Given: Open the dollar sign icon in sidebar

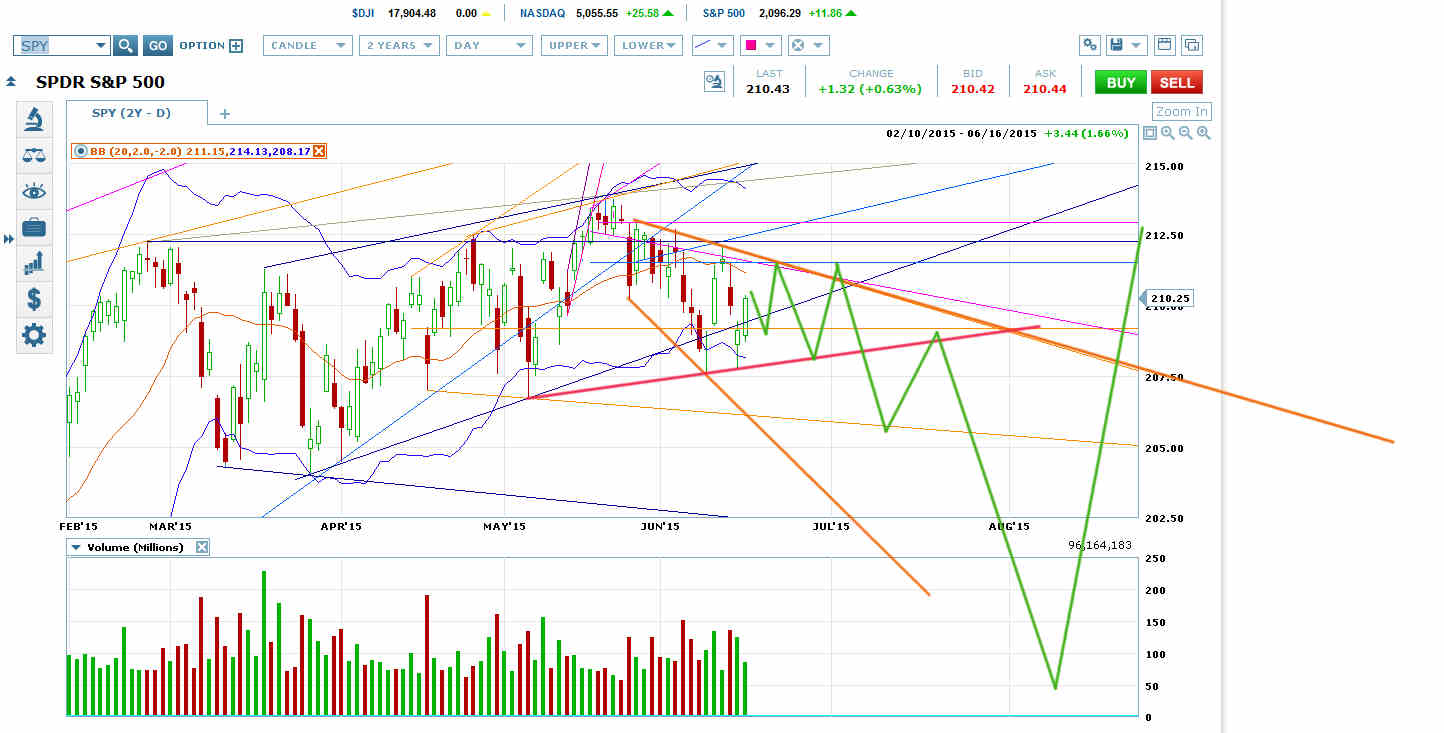Looking at the screenshot, I should 34,299.
